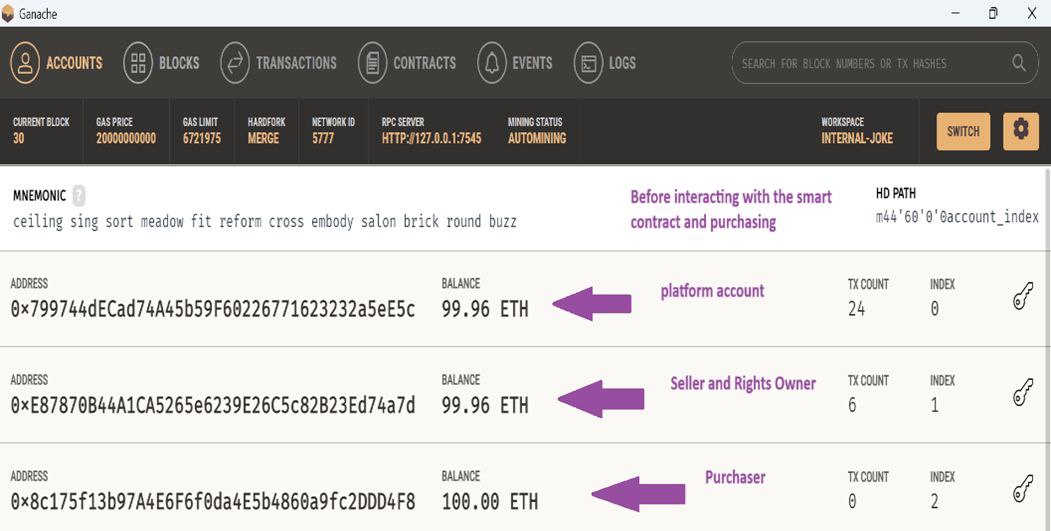1051x531 pixels.
Task: Show private key for account index 0
Action: tap(1023, 296)
